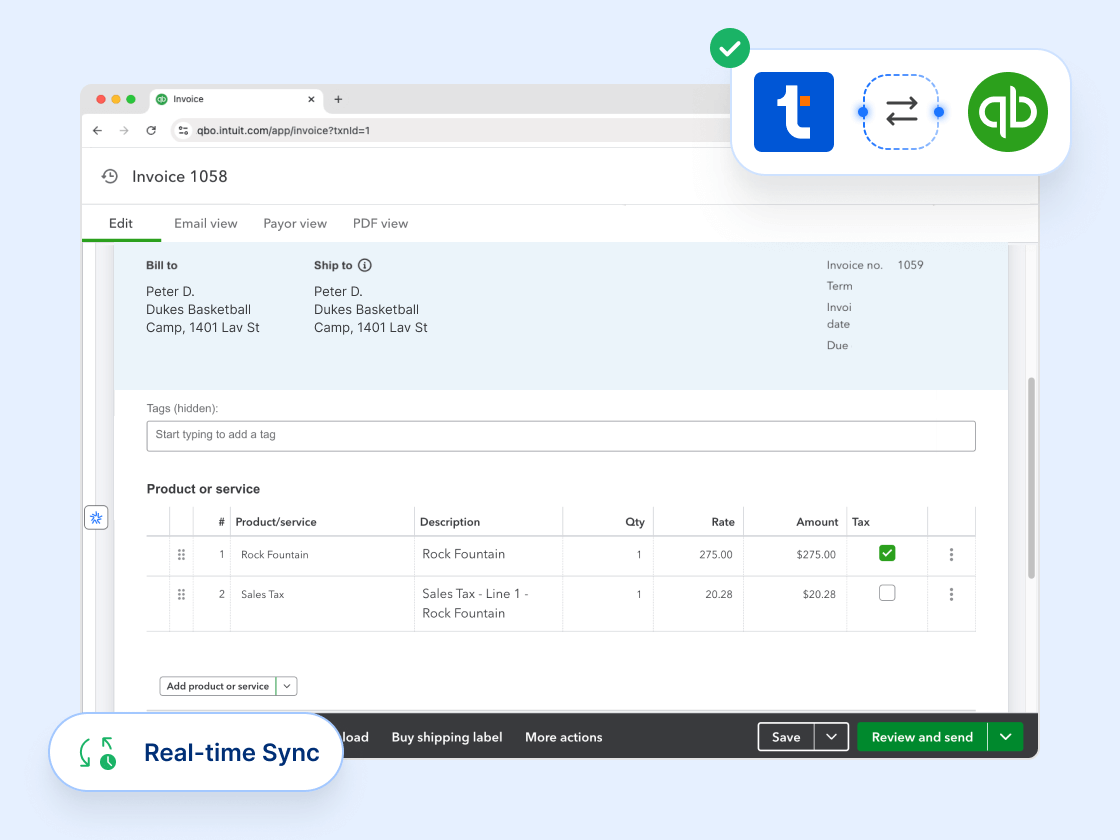This screenshot has height=840, width=1120.
Task: Click Buy shipping label
Action: pyautogui.click(x=446, y=737)
